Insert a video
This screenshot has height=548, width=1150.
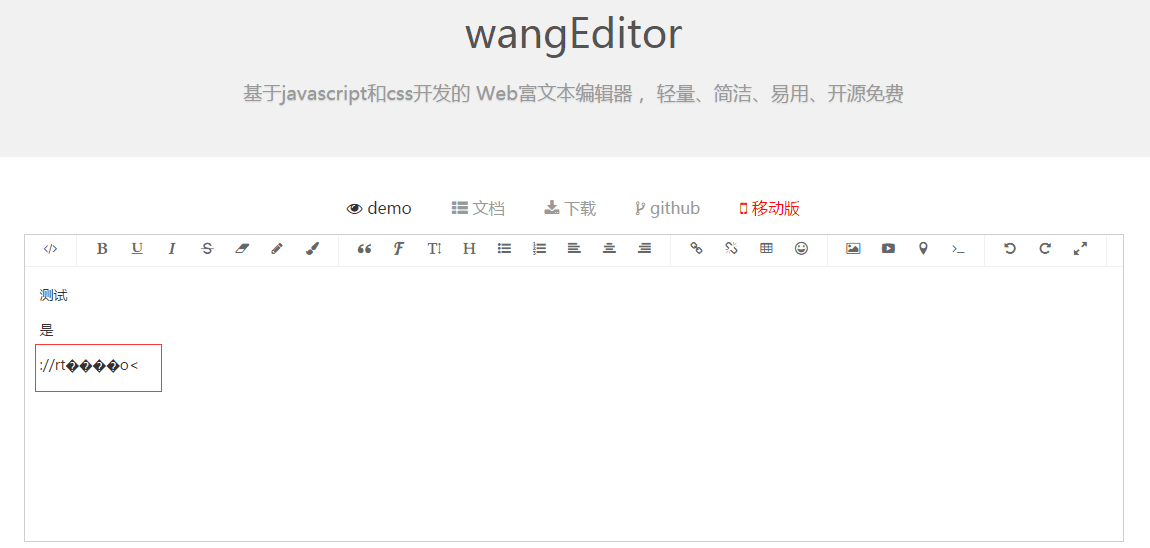[x=888, y=249]
